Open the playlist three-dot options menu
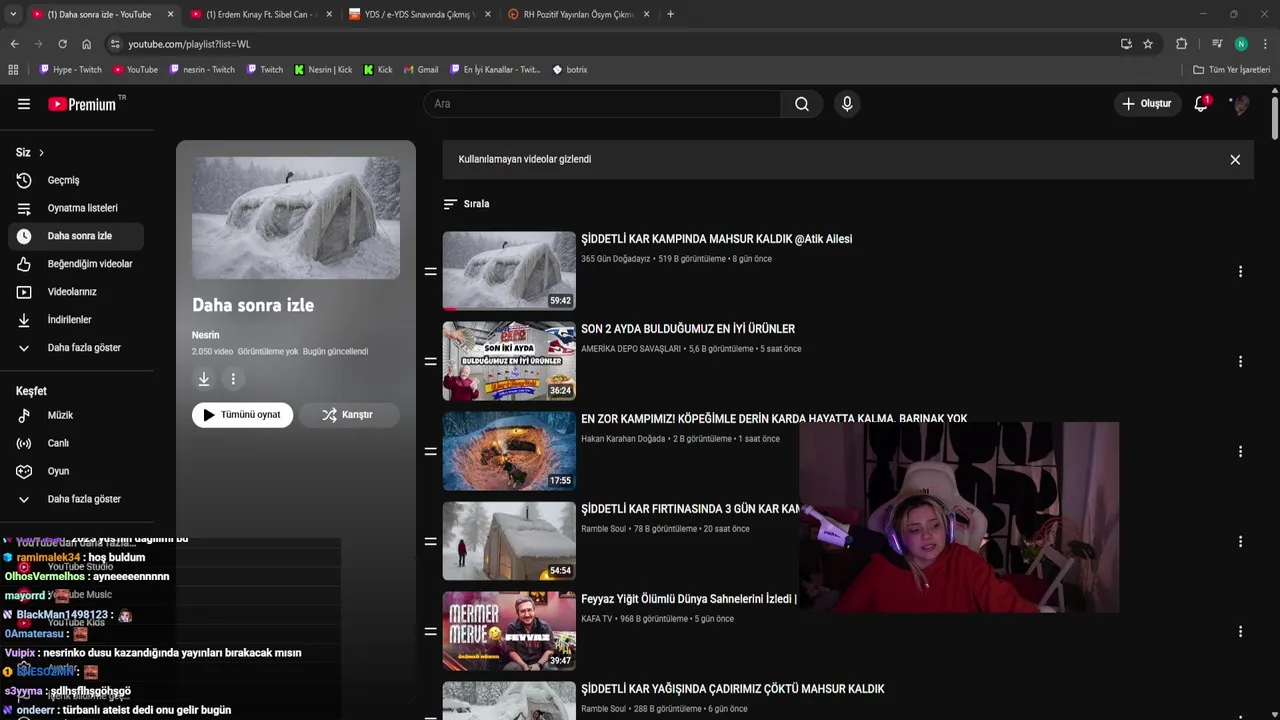 pos(233,379)
